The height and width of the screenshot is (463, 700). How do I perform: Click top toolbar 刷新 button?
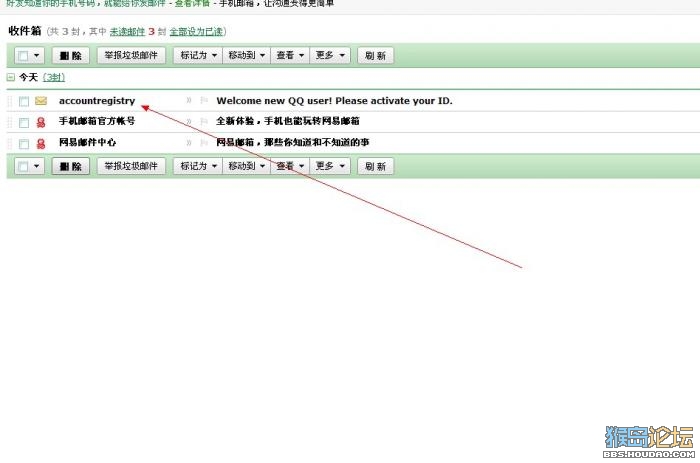coord(375,55)
